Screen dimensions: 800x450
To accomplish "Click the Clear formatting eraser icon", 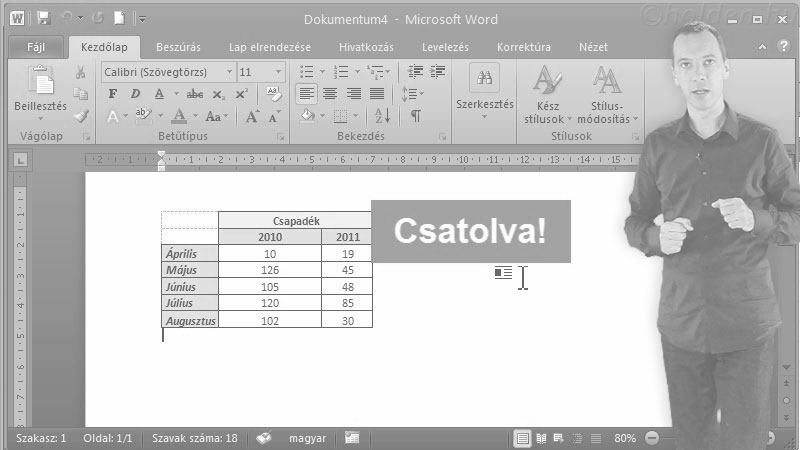I will [x=274, y=94].
